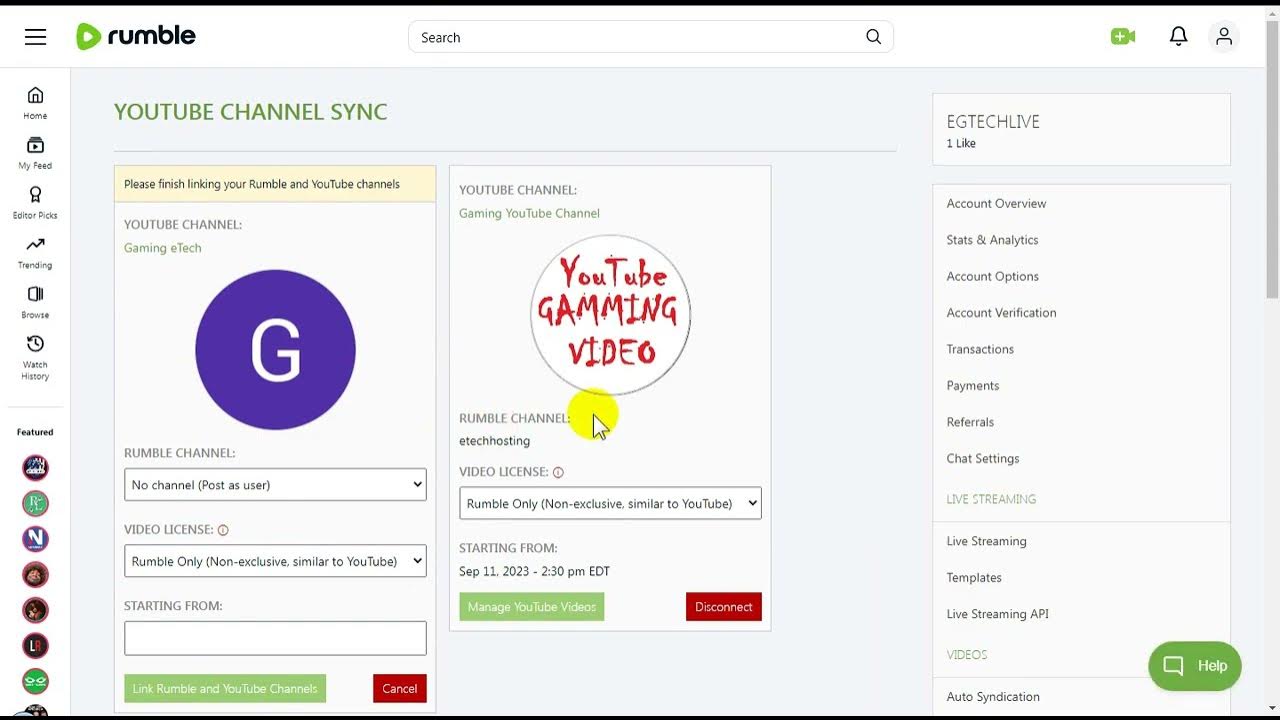The height and width of the screenshot is (720, 1280).
Task: Click the red Disconnect button
Action: [723, 606]
